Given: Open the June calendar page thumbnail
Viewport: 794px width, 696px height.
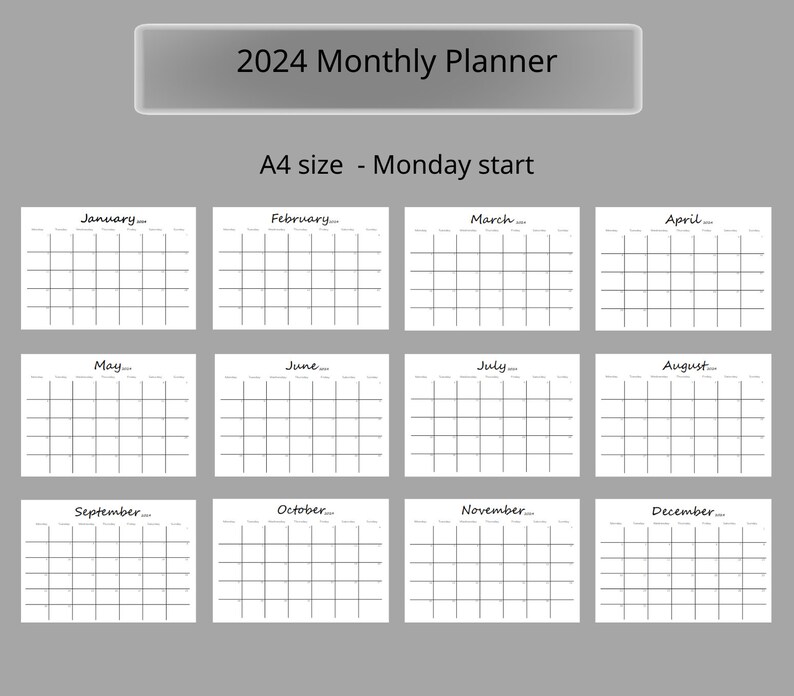Looking at the screenshot, I should pos(302,415).
